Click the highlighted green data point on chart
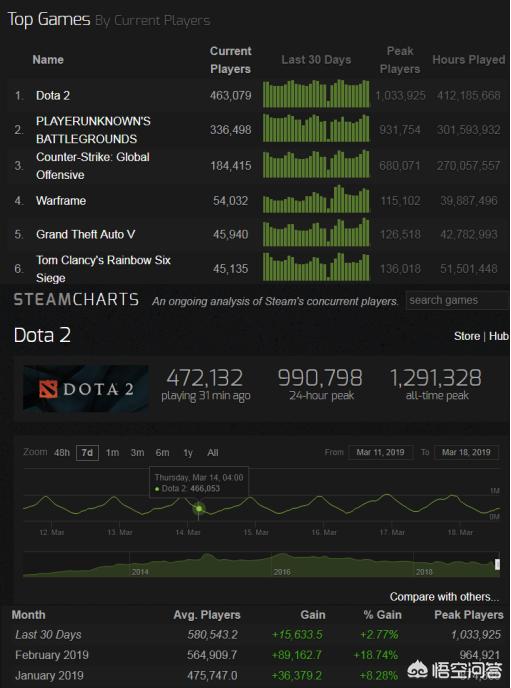511x688 pixels. (199, 509)
